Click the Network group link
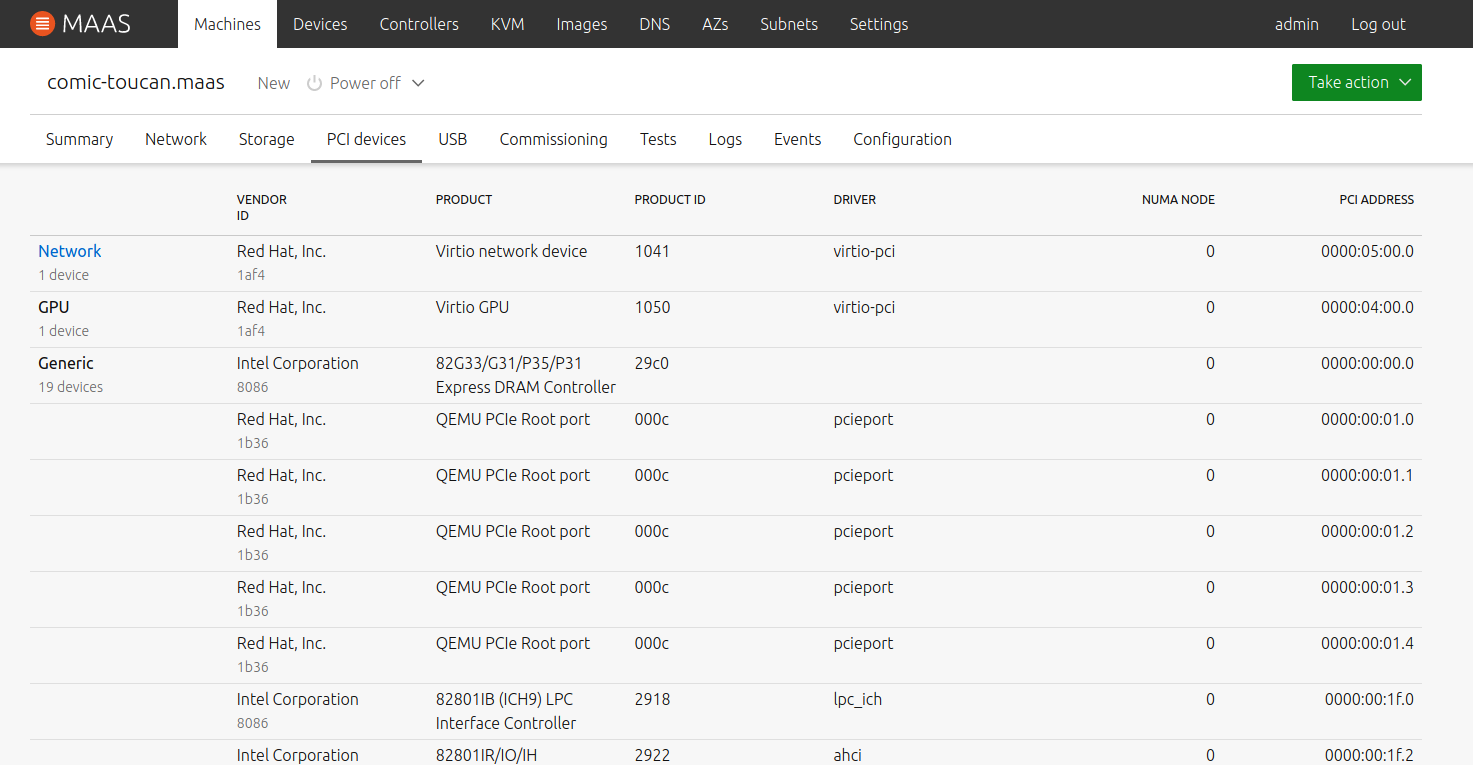 click(70, 251)
